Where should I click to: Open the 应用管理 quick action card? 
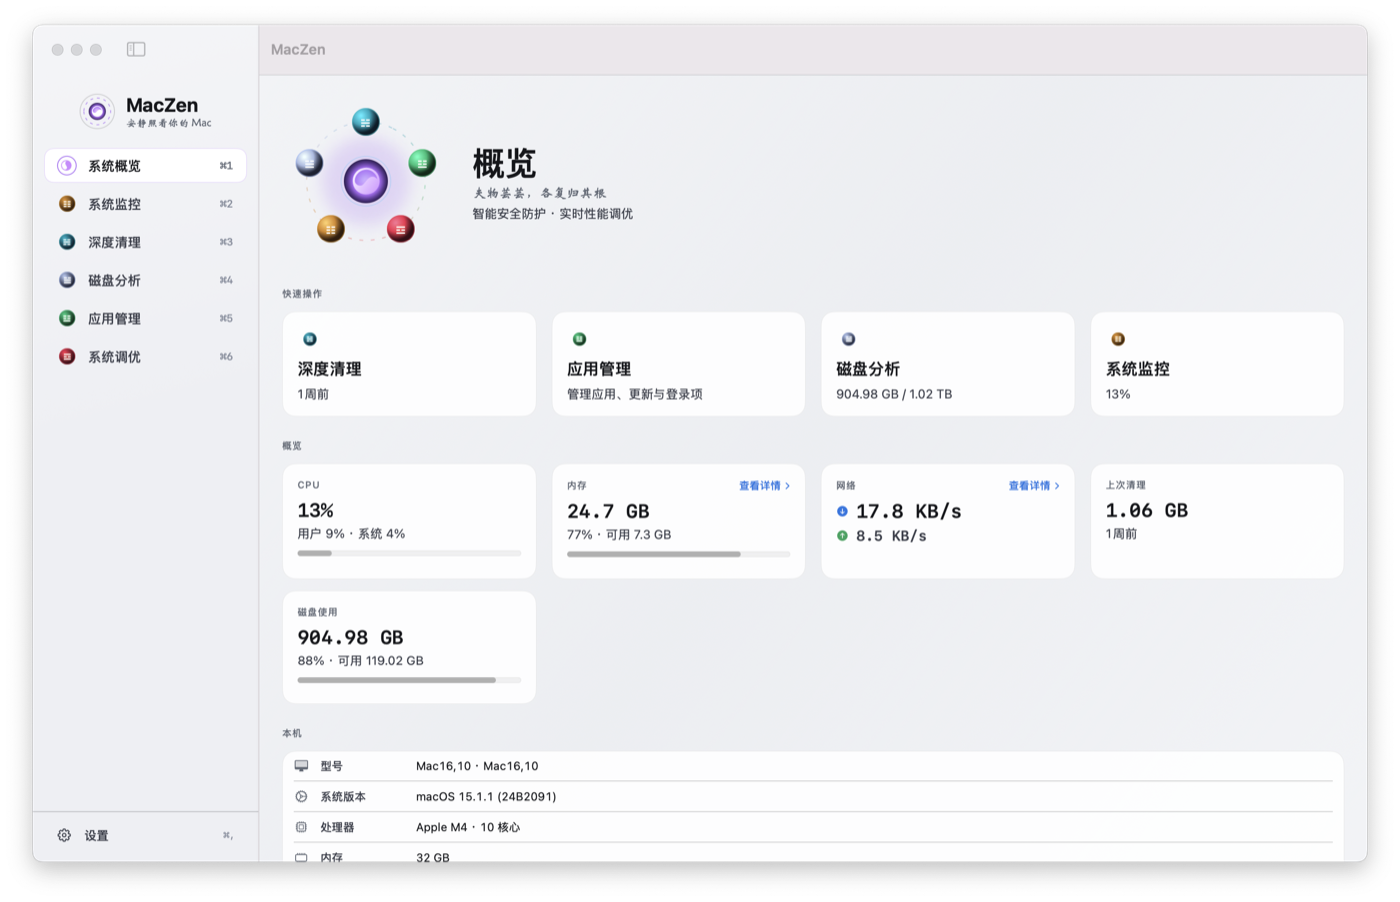point(678,364)
